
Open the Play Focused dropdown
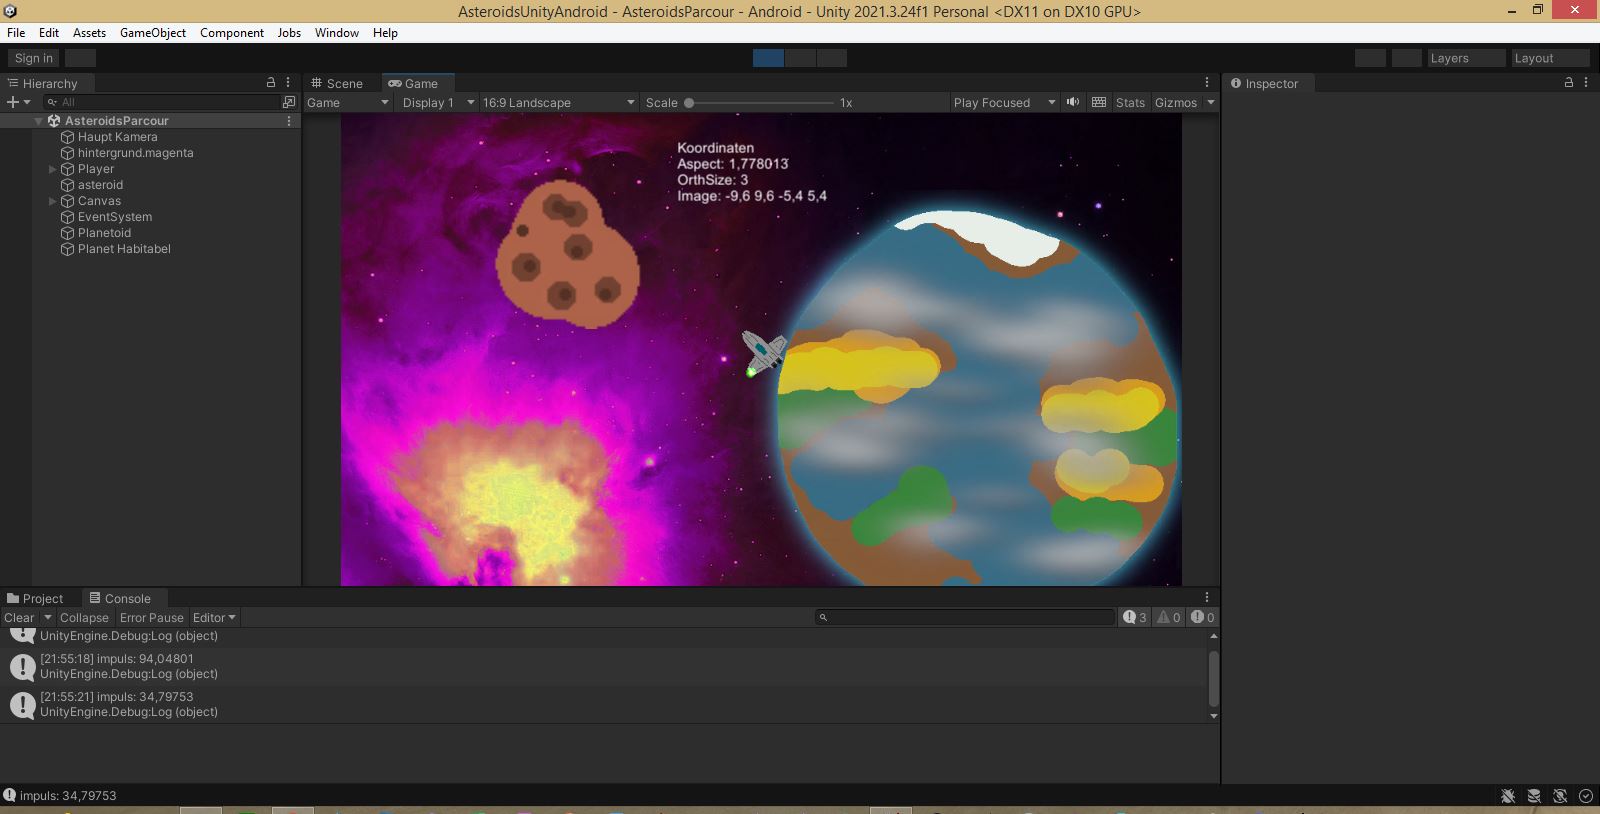coord(1004,103)
